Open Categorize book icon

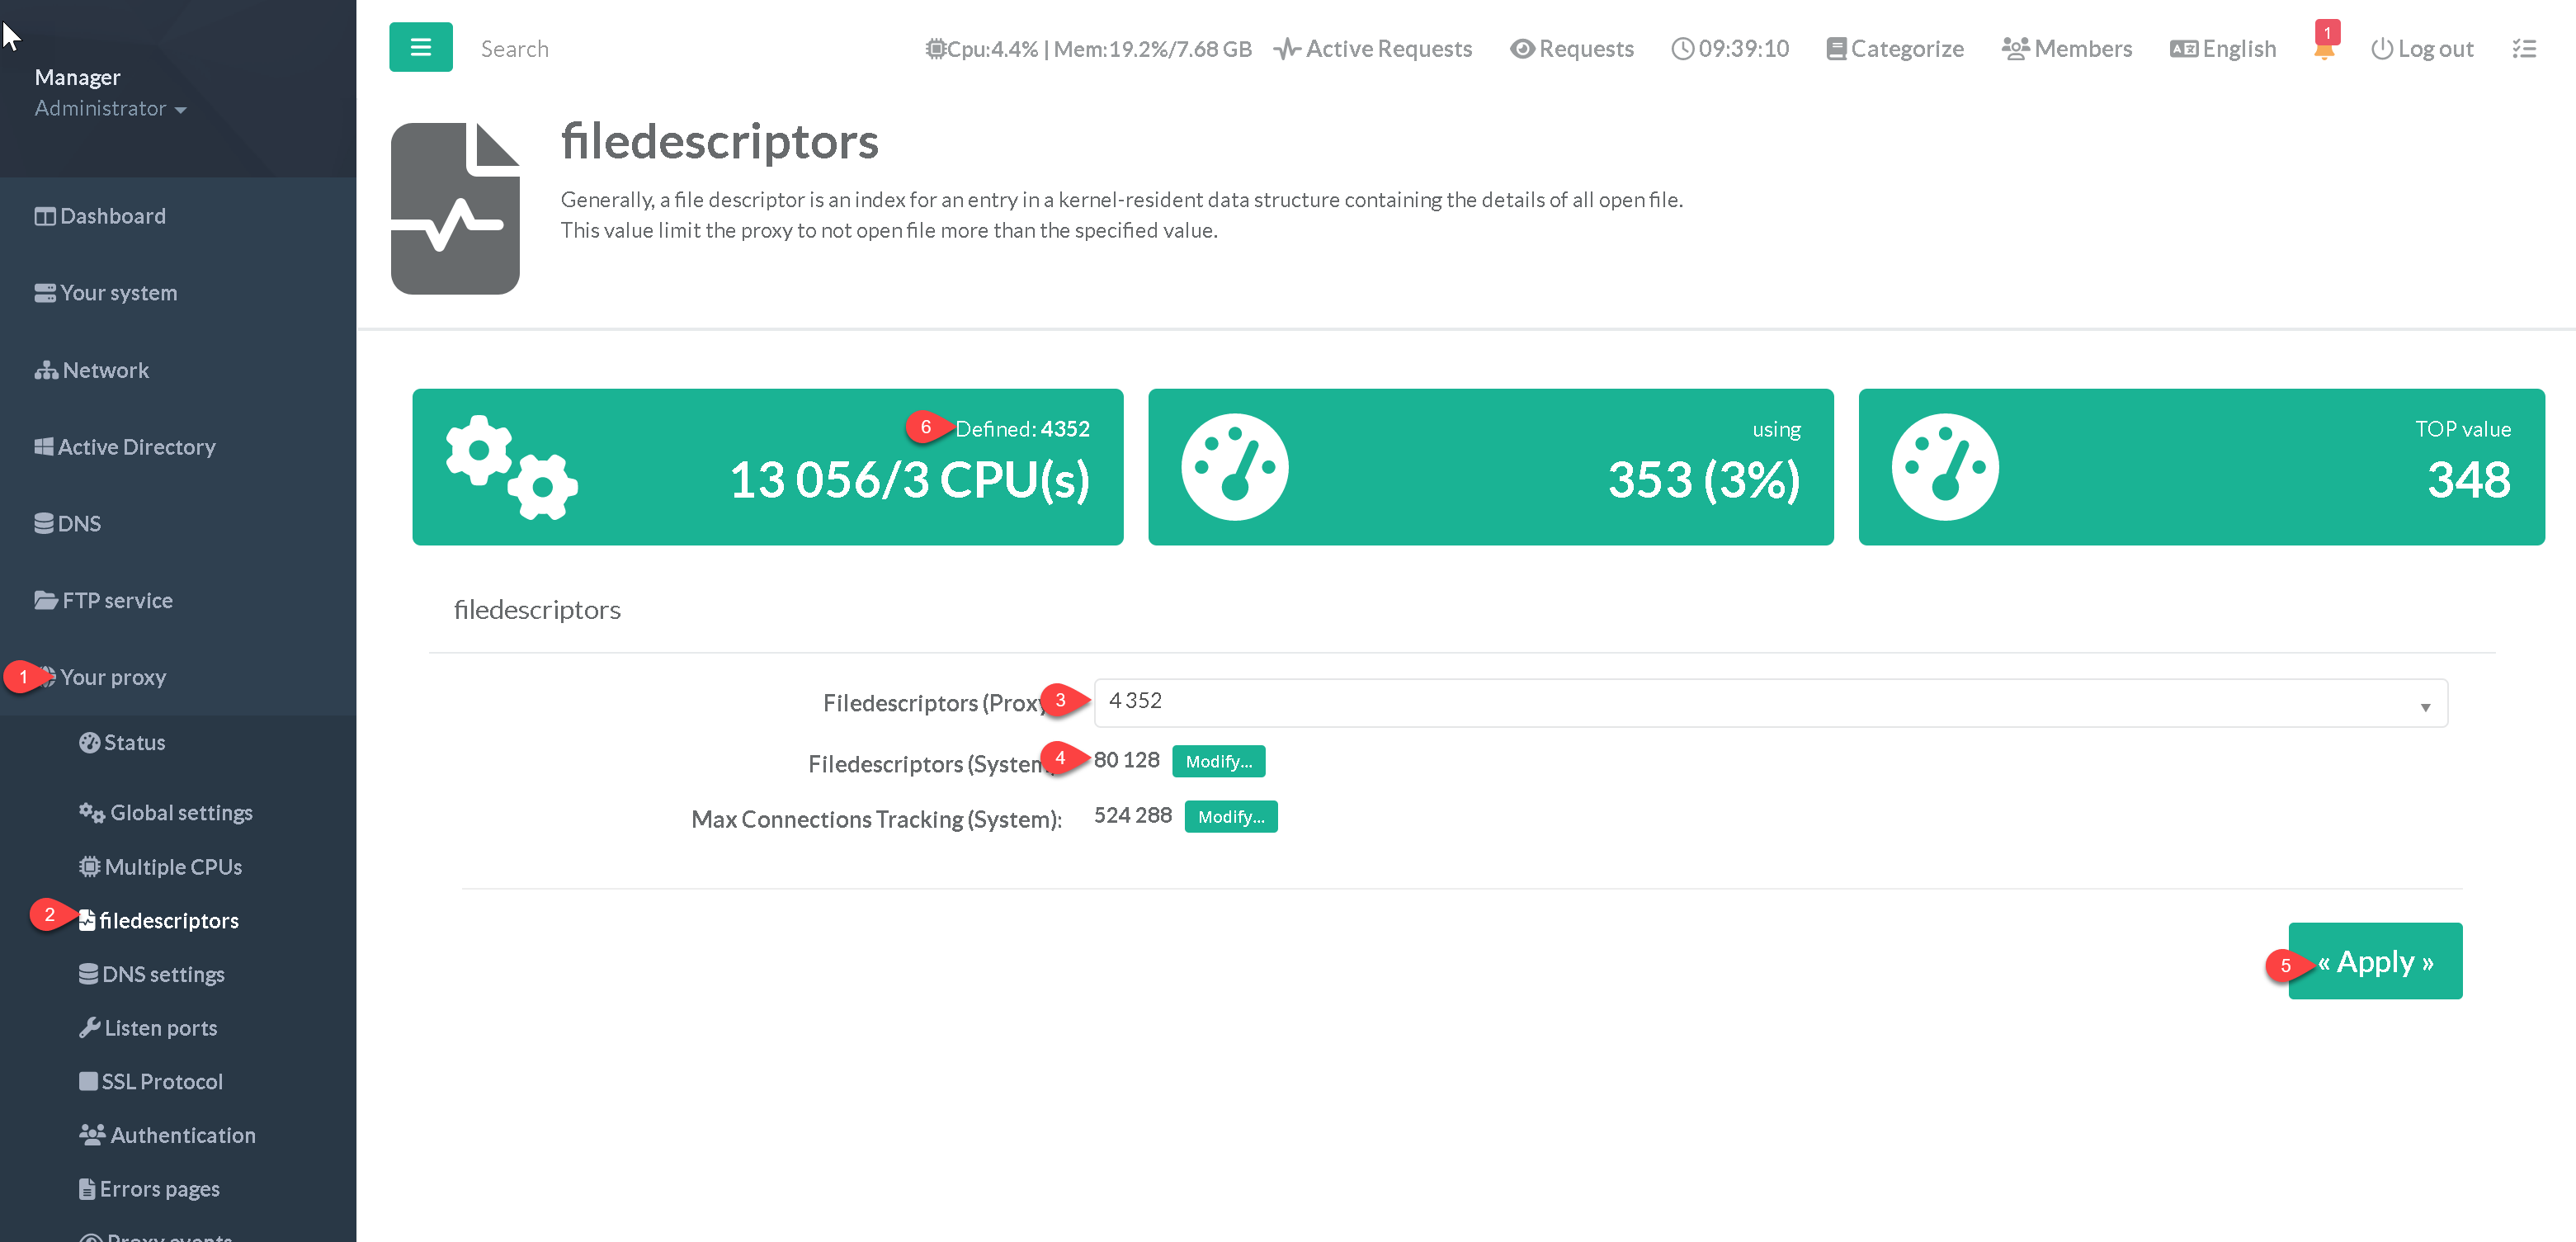coord(1835,49)
